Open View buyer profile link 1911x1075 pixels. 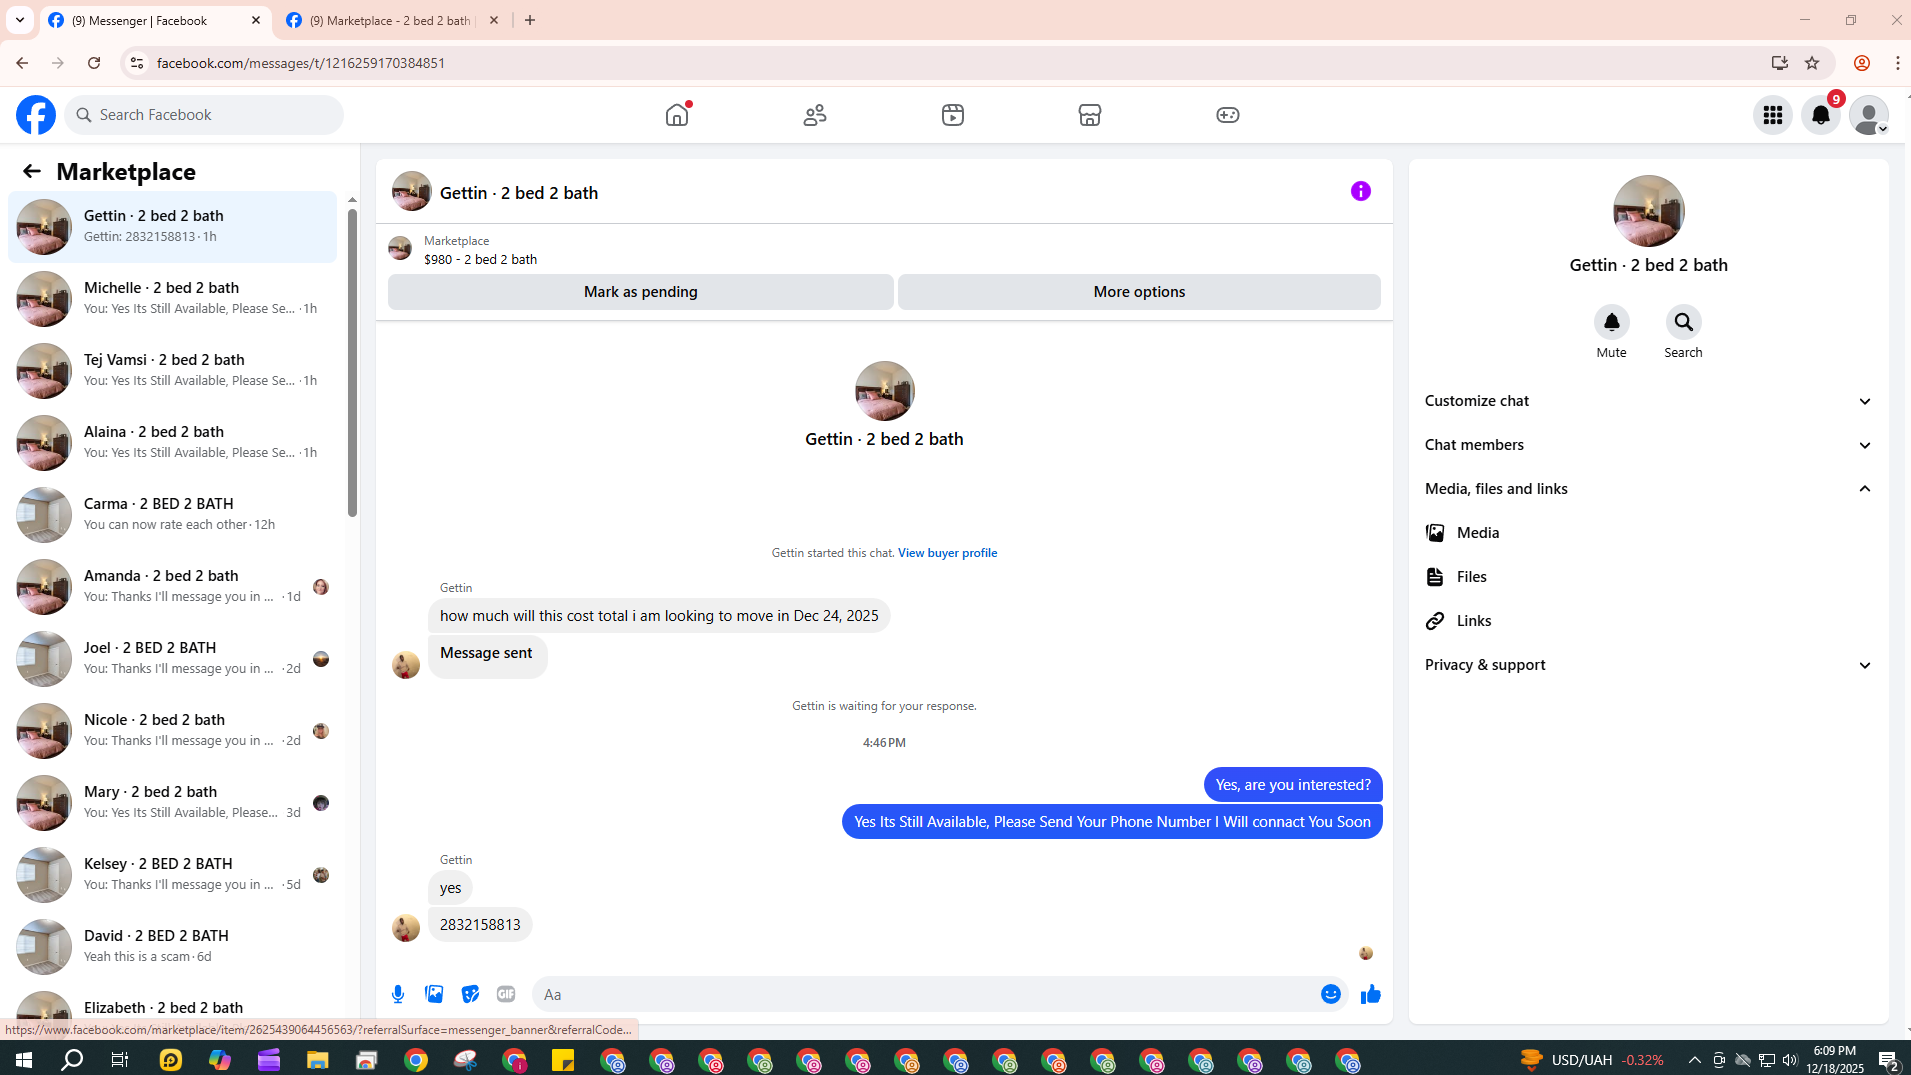(947, 553)
